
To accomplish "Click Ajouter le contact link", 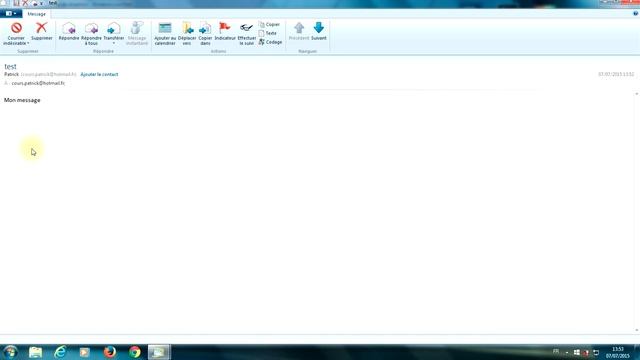I will coord(99,74).
